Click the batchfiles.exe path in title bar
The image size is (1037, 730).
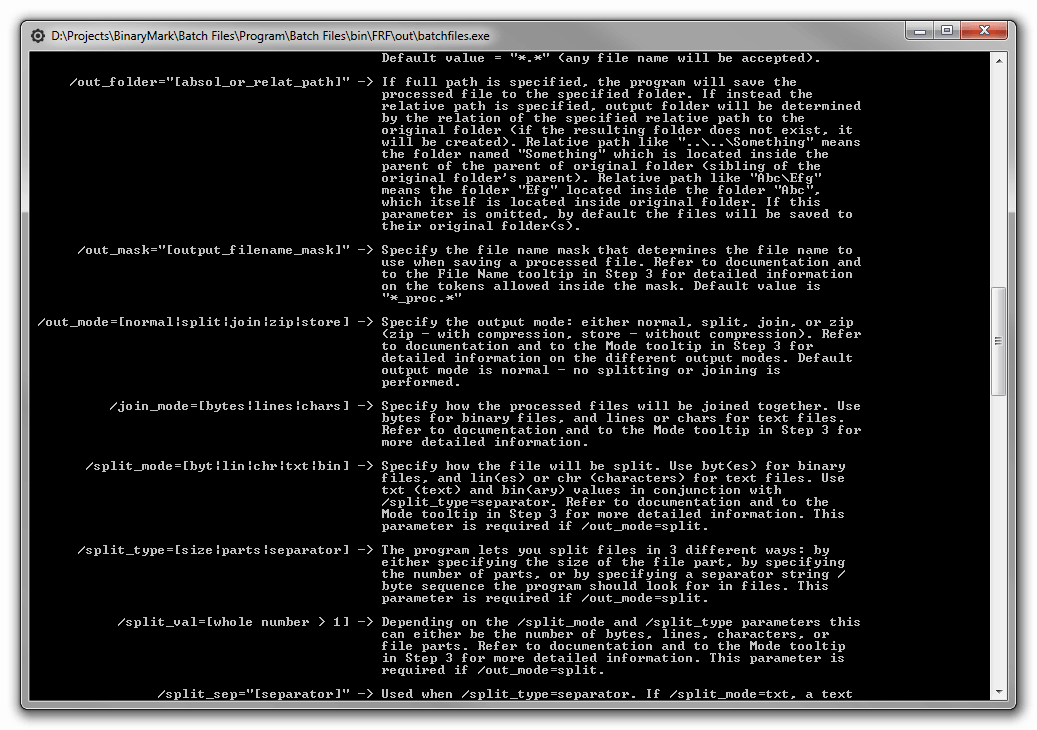(x=271, y=36)
